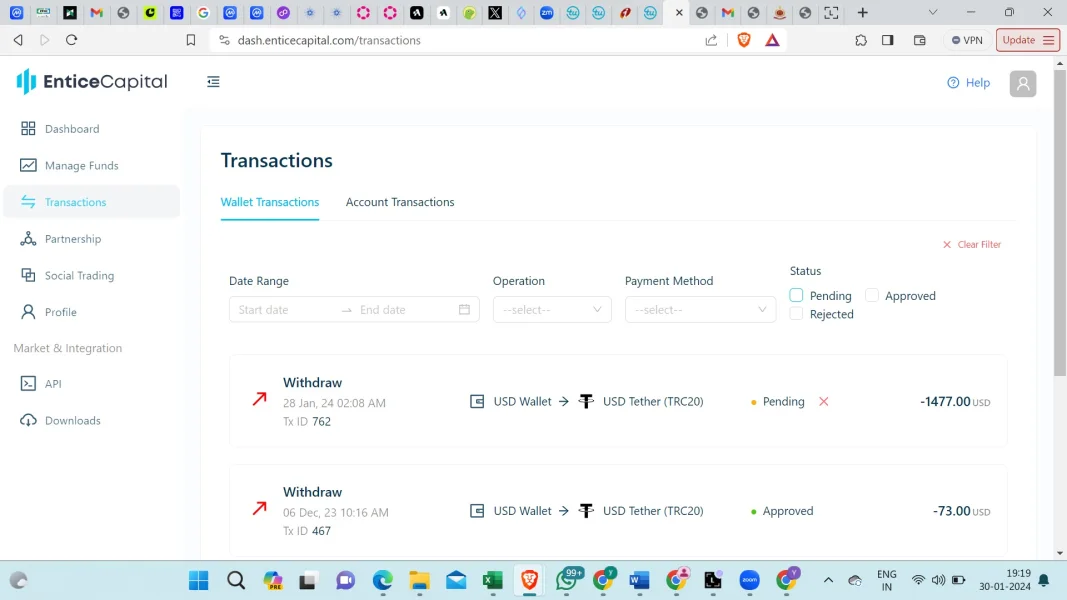The height and width of the screenshot is (600, 1067).
Task: Click the Update button
Action: 1028,40
